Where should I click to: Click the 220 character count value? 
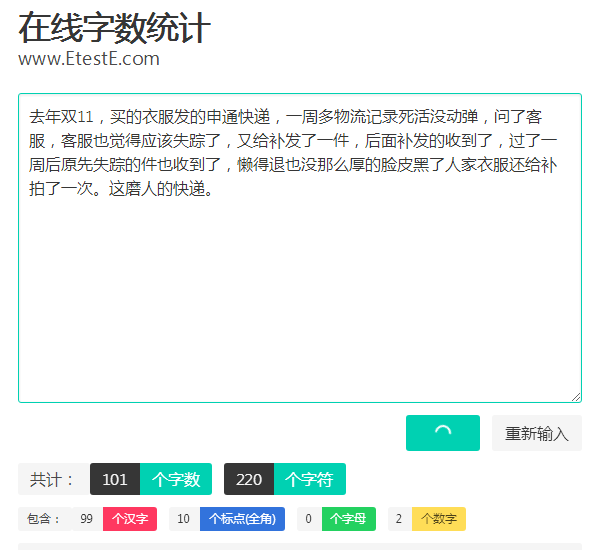pos(249,479)
